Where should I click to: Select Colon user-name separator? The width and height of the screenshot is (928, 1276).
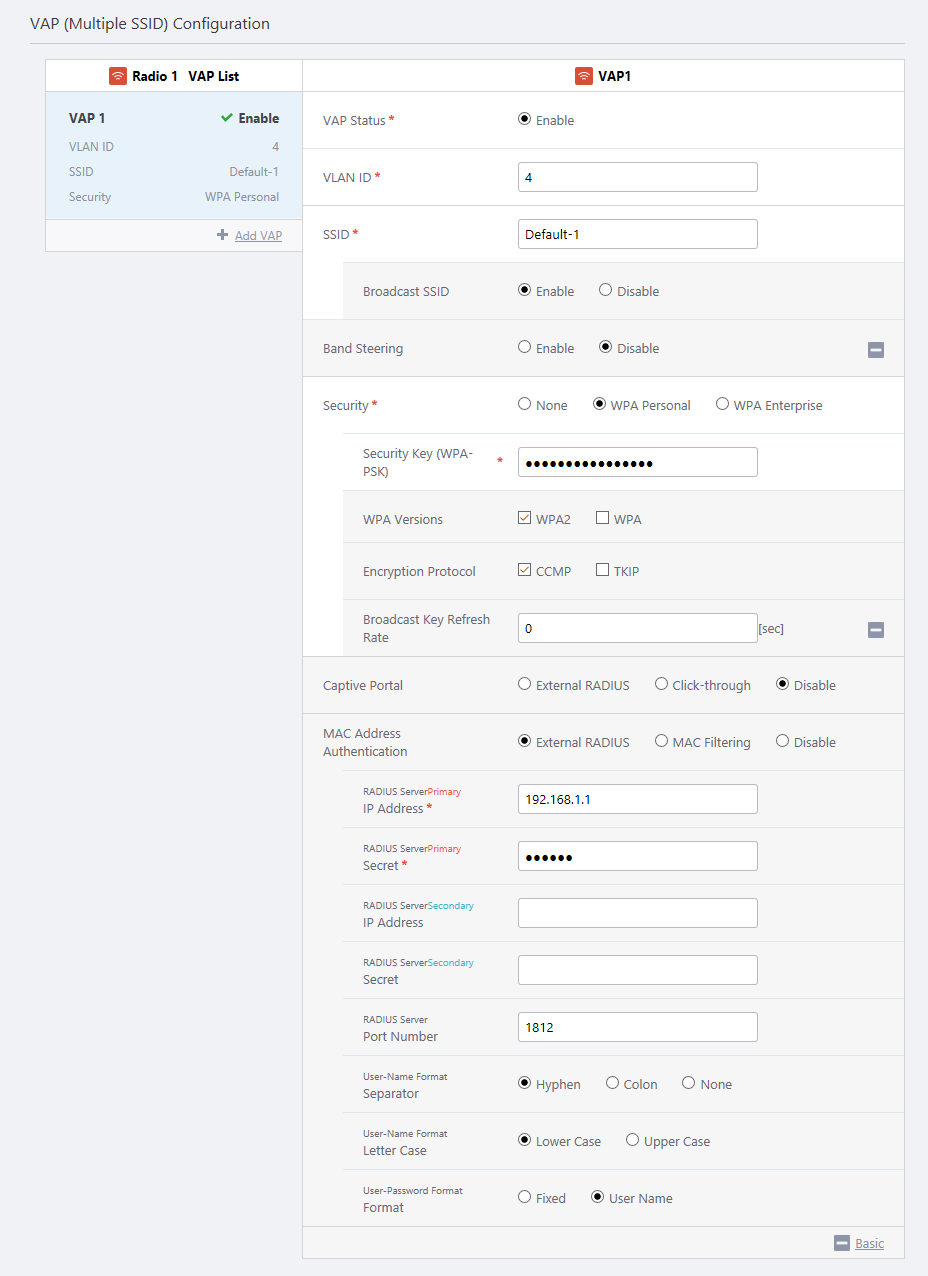point(613,1084)
